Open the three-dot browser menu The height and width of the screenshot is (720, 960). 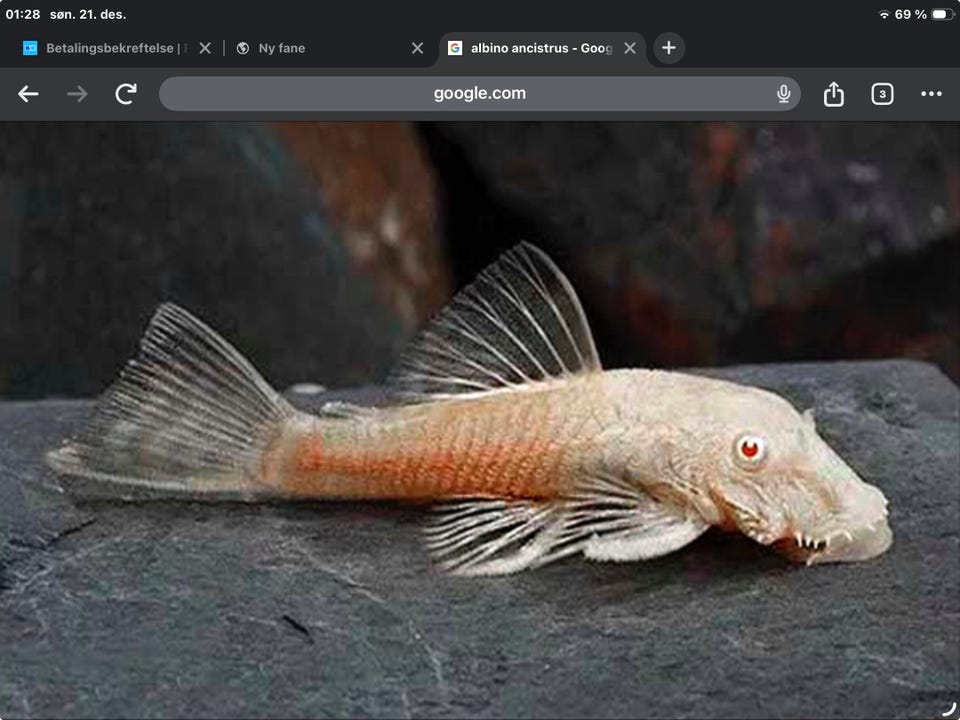[x=931, y=94]
